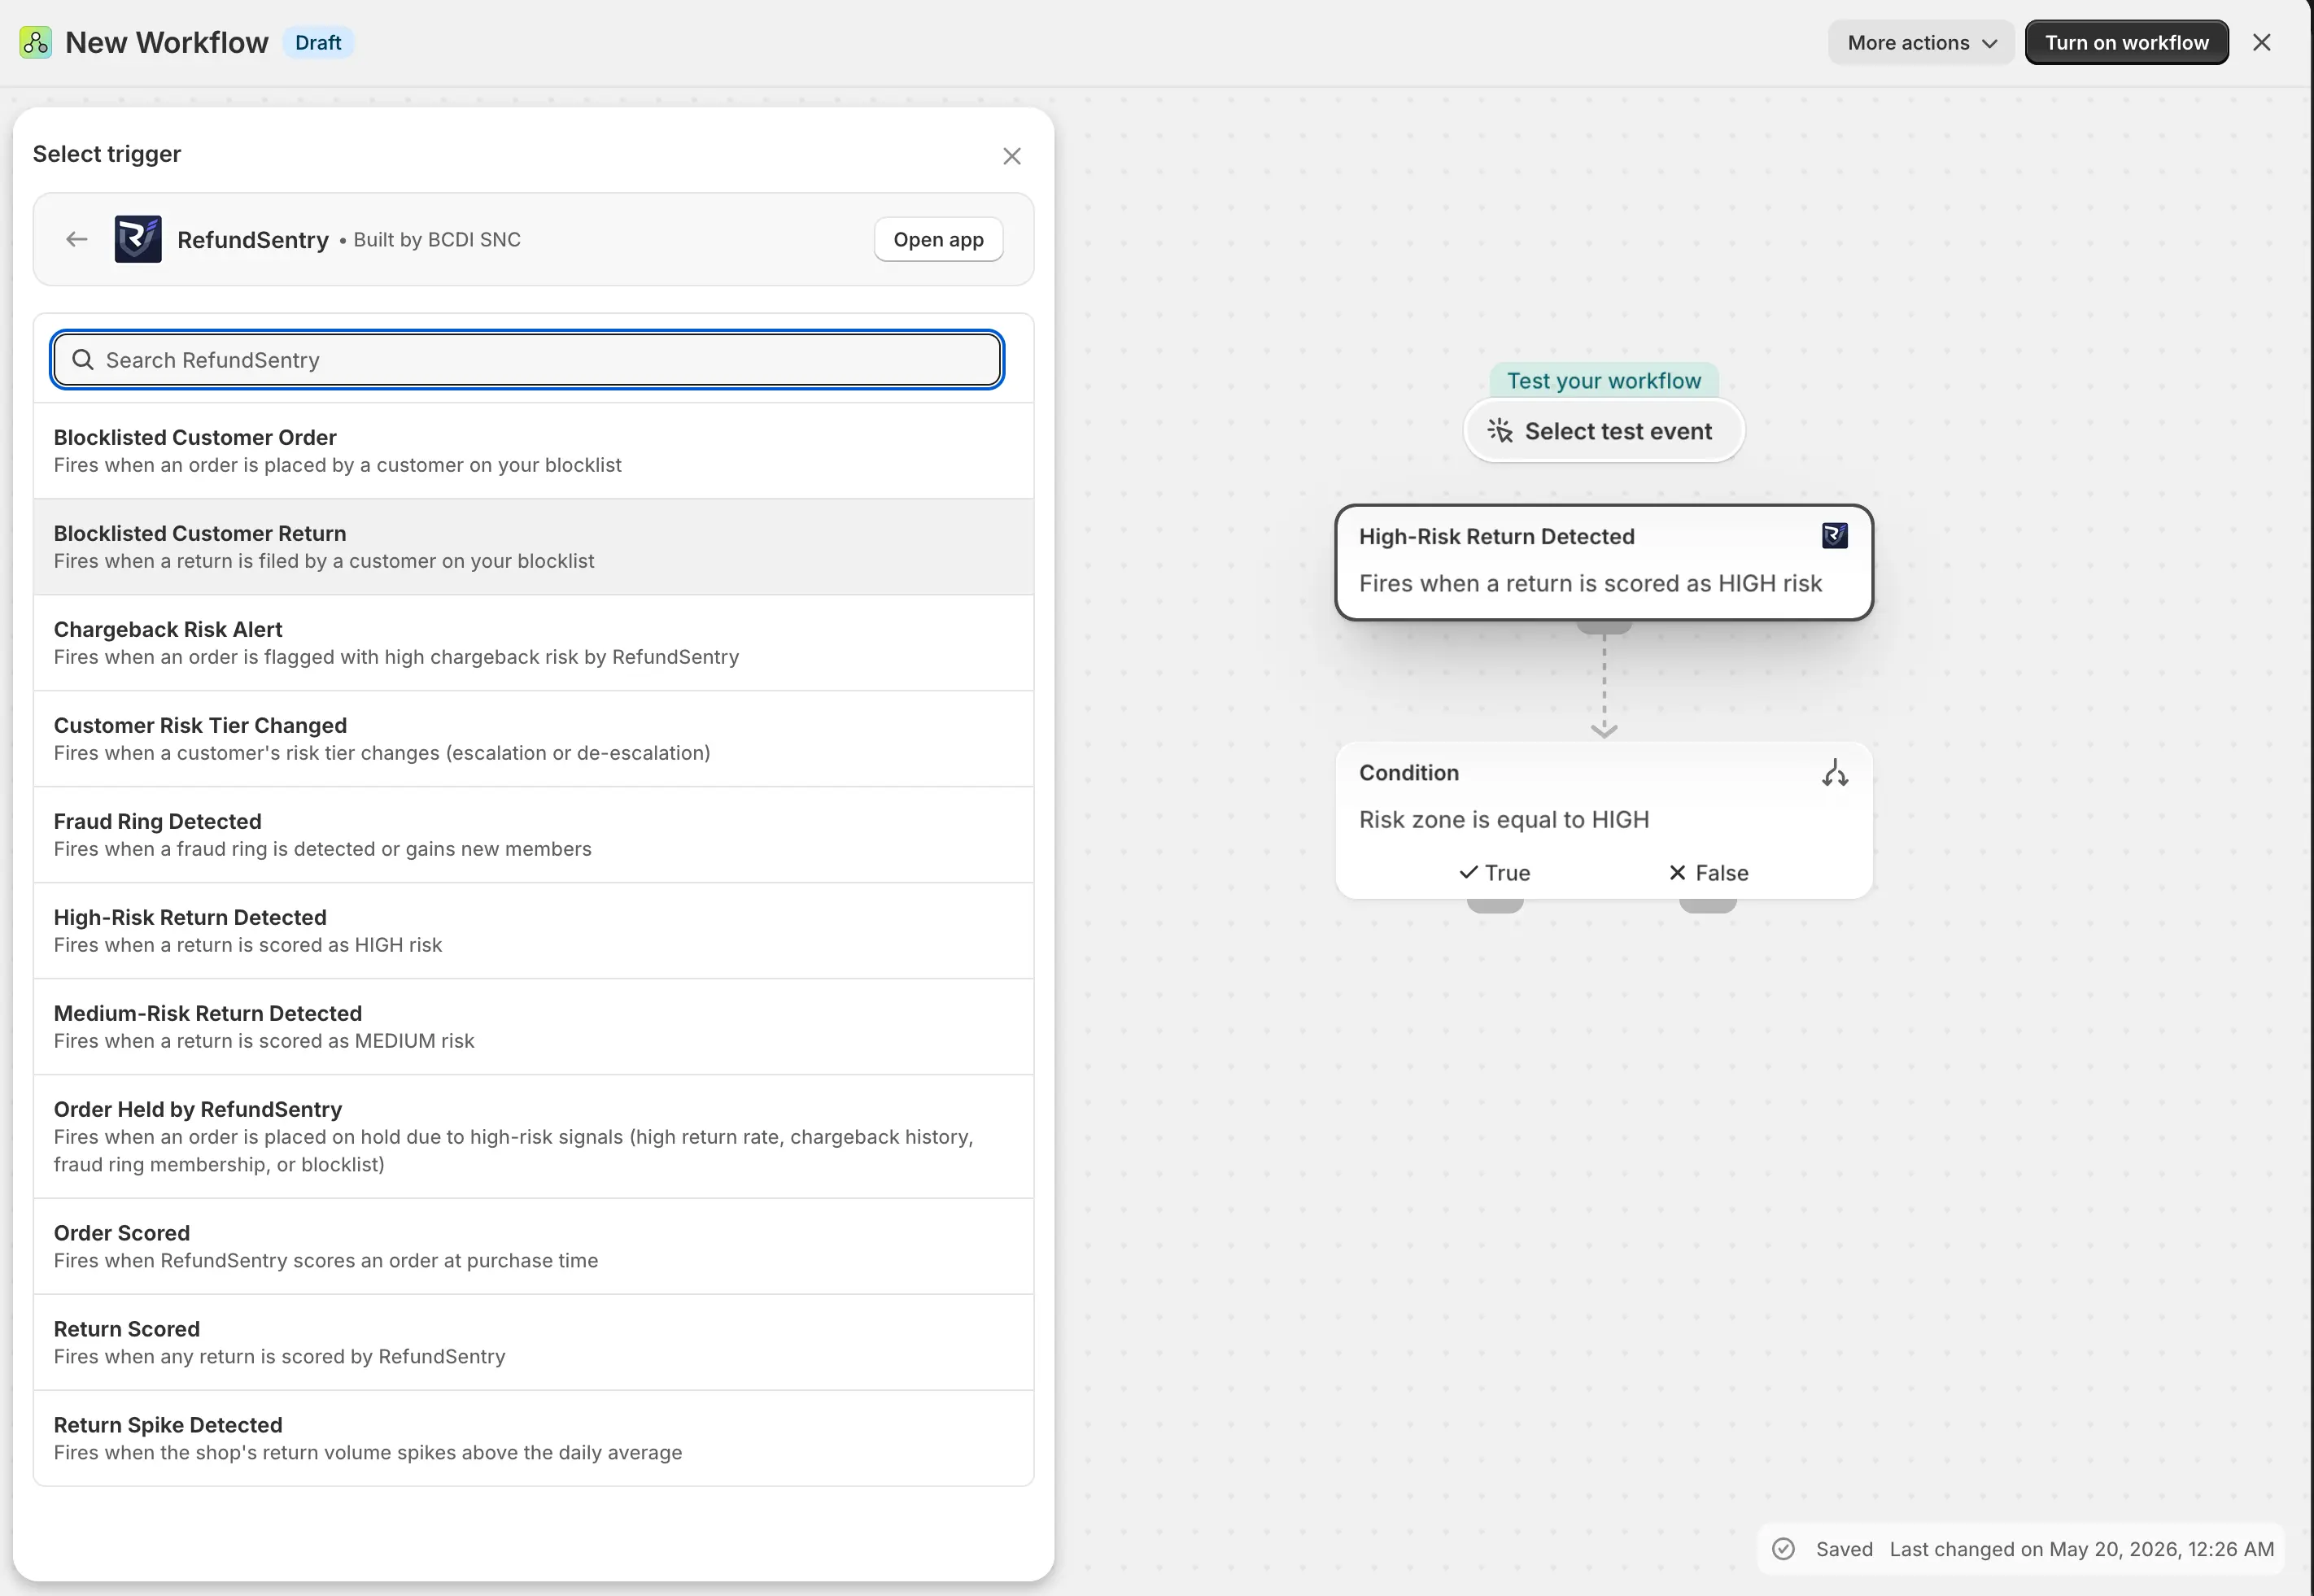2314x1596 pixels.
Task: Click the dashed connector arrow between nodes
Action: (x=1604, y=688)
